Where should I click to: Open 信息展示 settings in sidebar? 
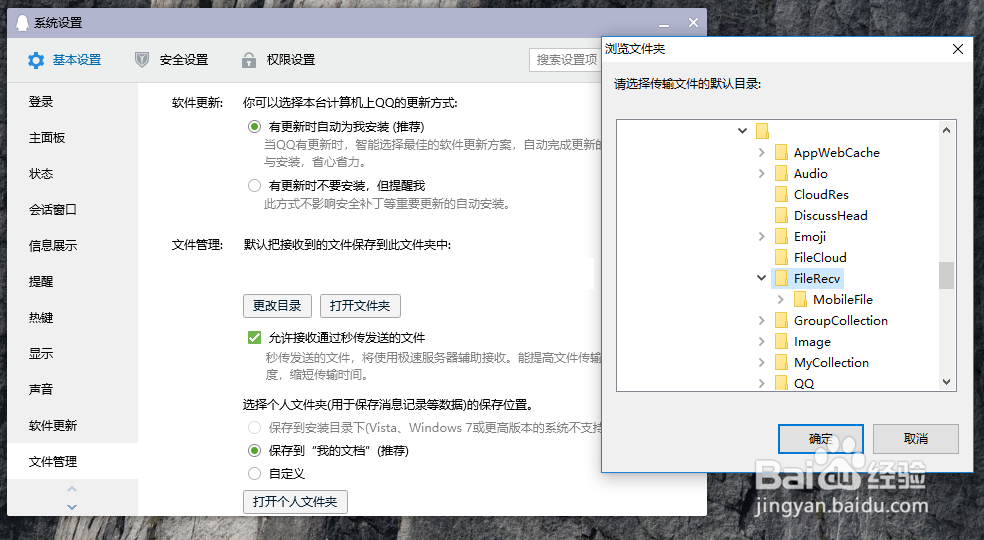coord(73,246)
